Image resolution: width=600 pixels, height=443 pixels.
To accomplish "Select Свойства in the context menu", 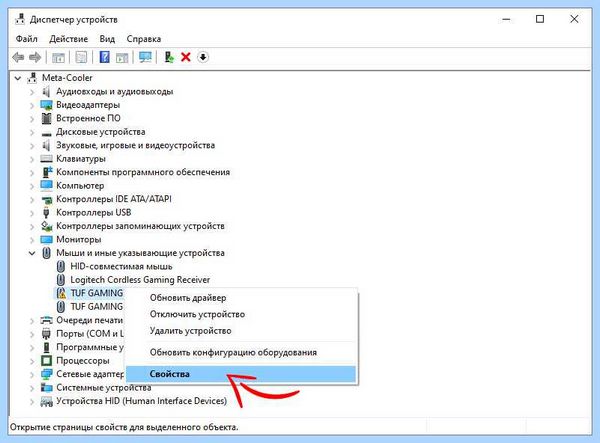I will (241, 374).
